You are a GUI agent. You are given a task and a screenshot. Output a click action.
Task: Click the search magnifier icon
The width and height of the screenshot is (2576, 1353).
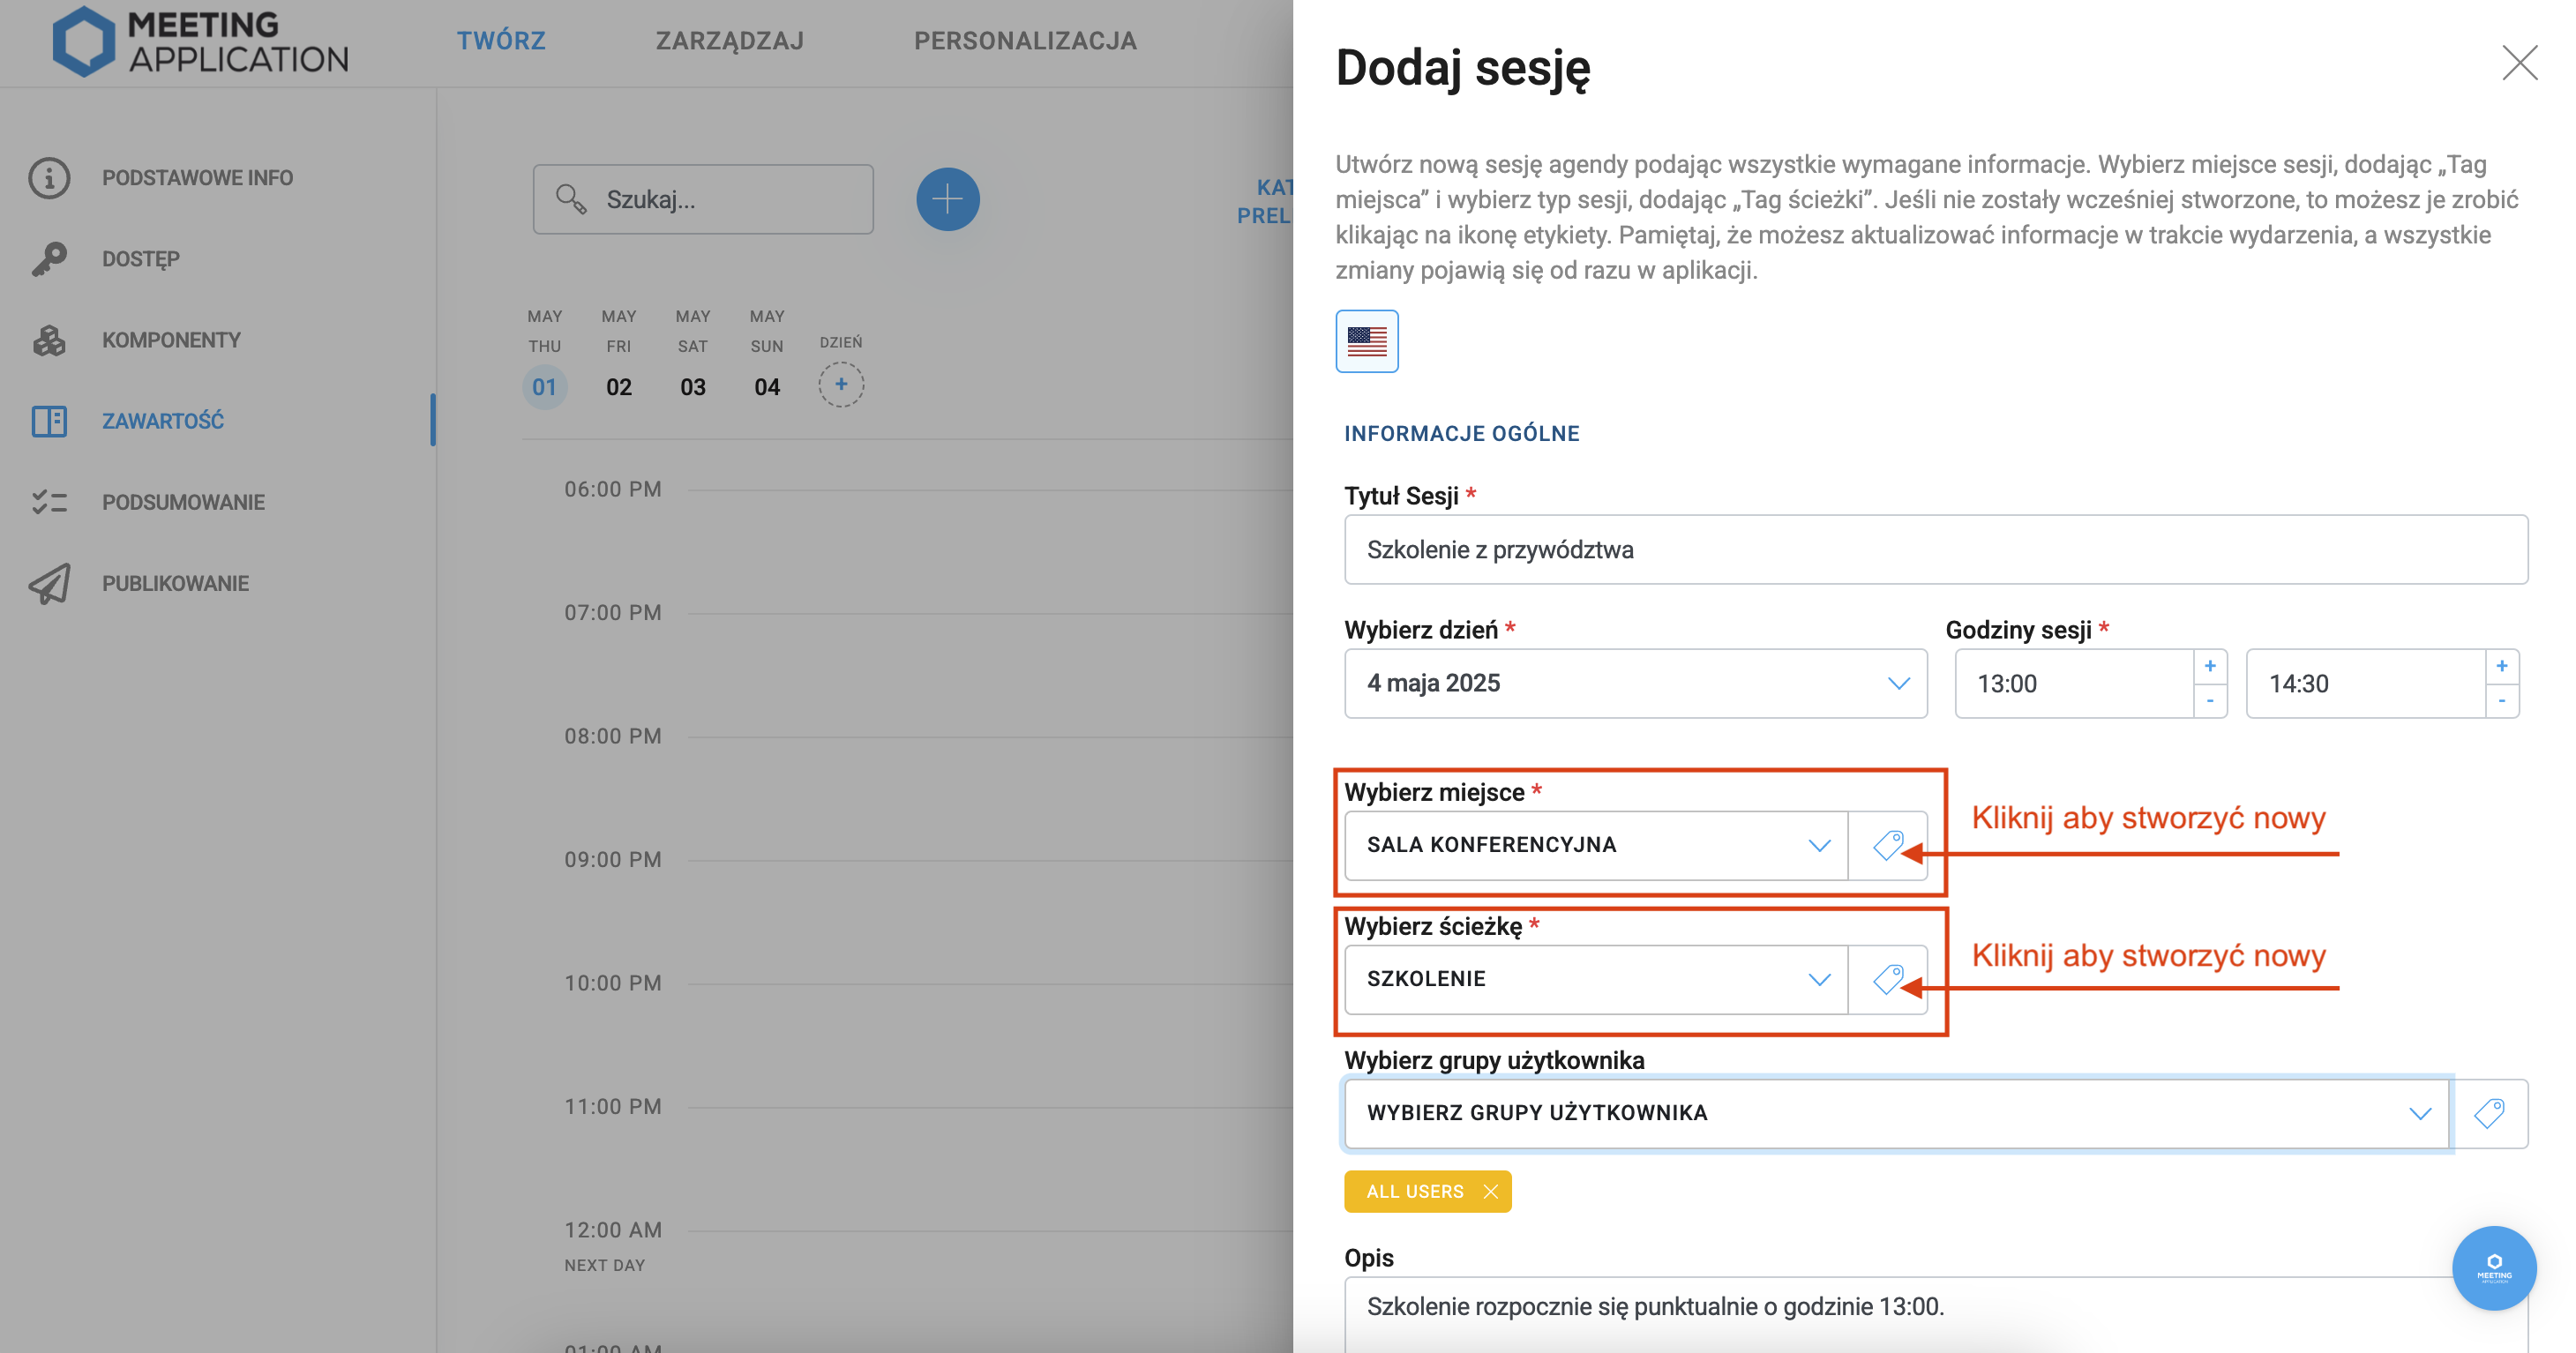tap(570, 199)
